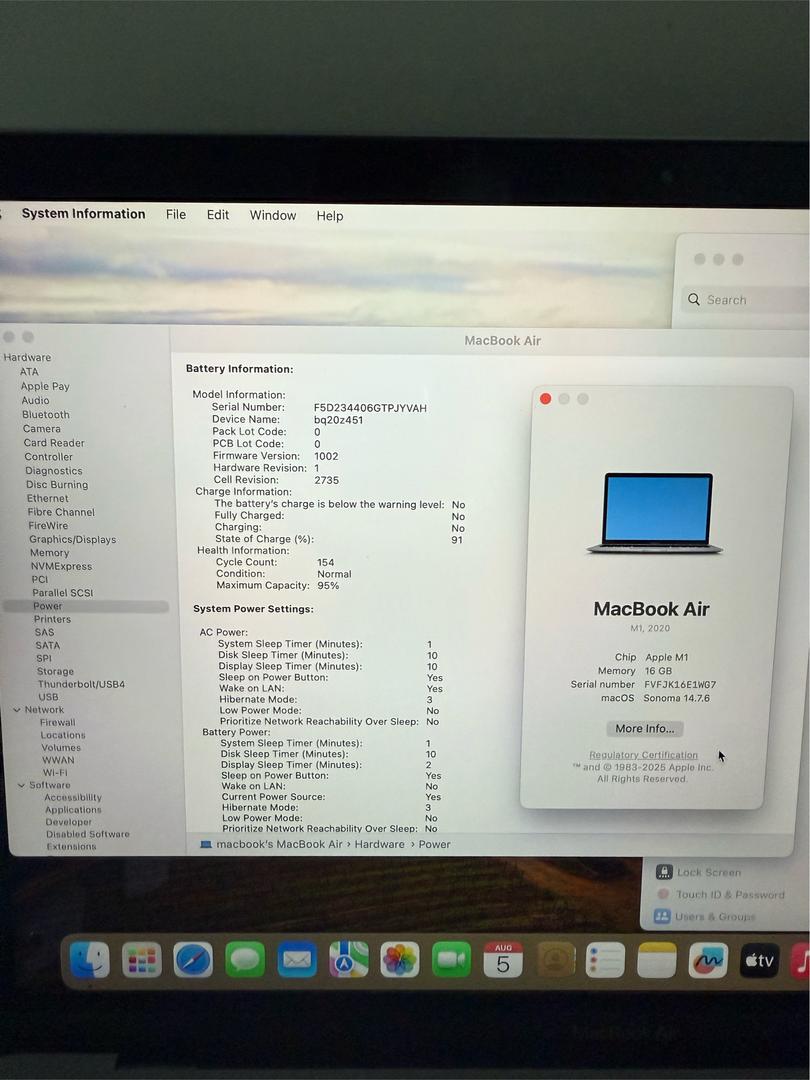The width and height of the screenshot is (810, 1080).
Task: Select Wi-Fi under Network
Action: (x=55, y=773)
